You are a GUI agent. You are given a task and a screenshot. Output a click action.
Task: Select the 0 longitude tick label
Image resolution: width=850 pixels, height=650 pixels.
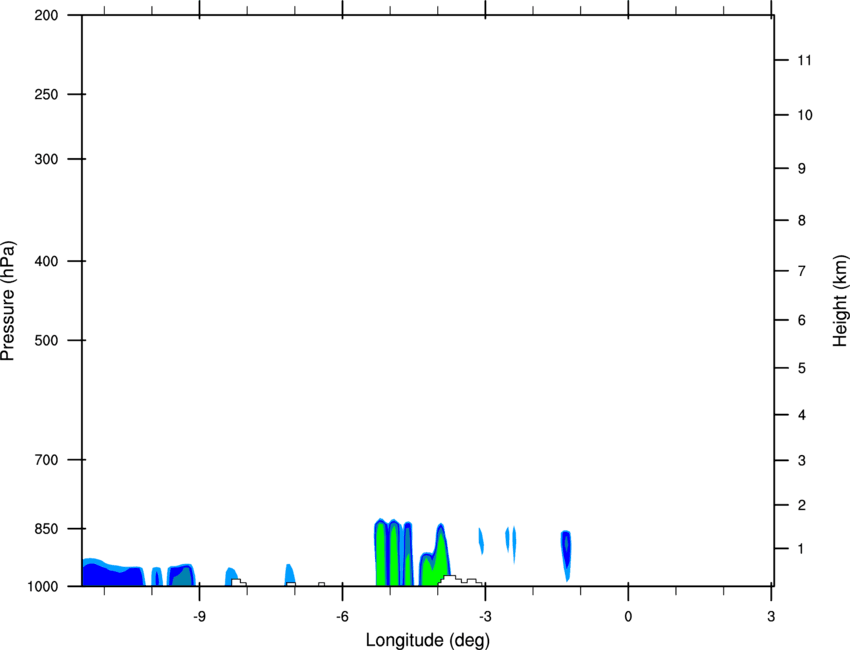[628, 615]
